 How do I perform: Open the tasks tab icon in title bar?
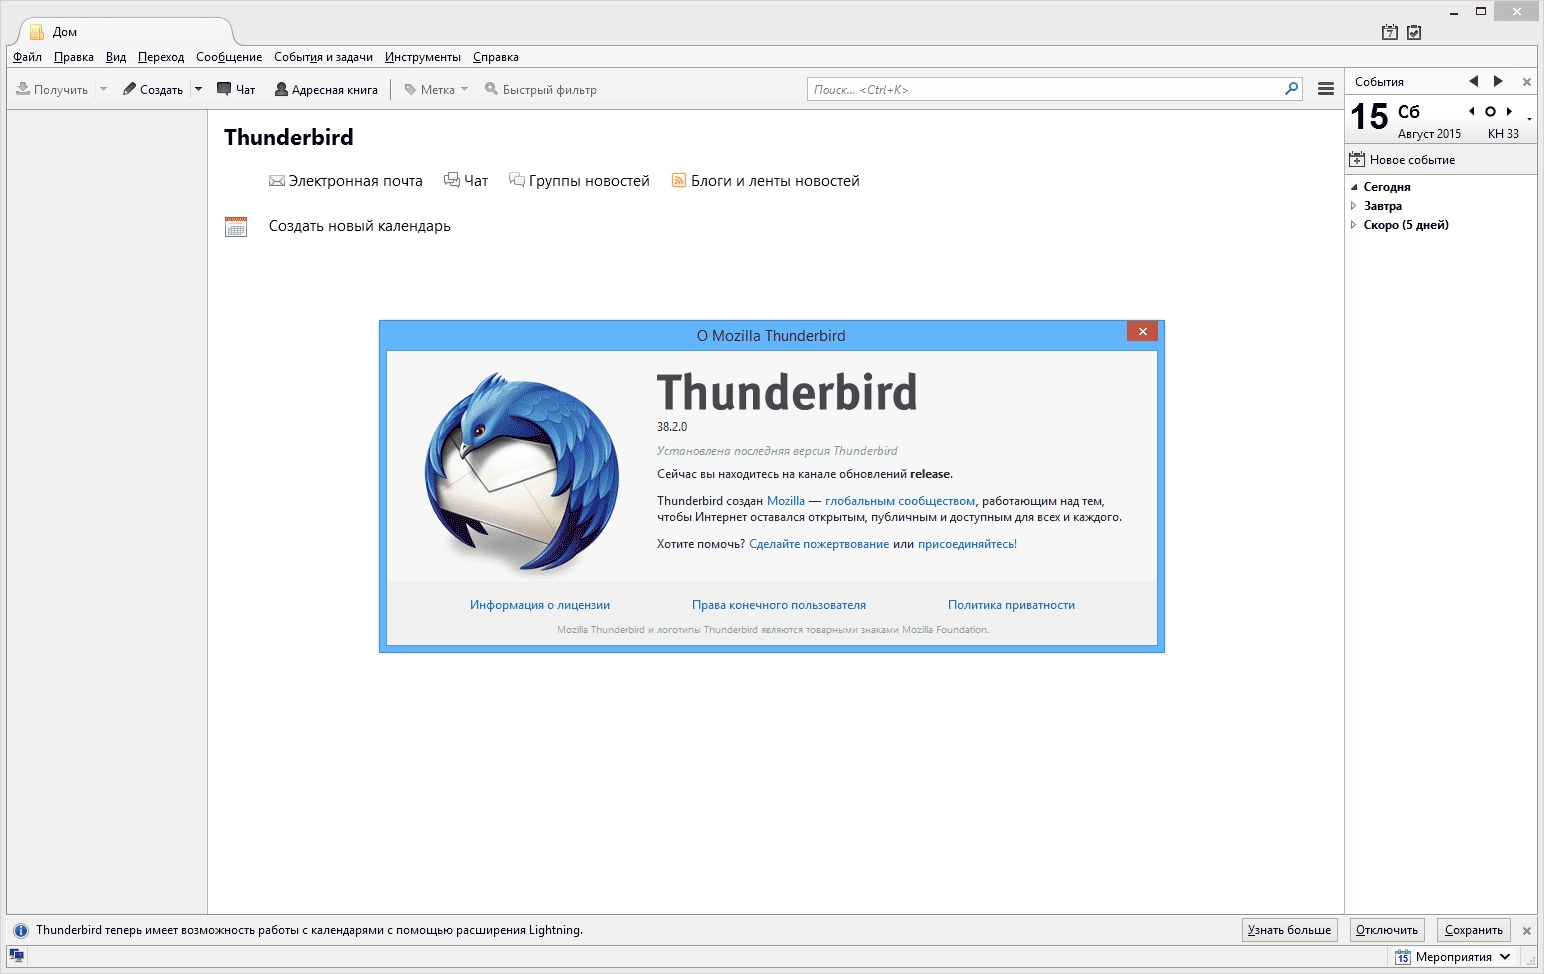[1414, 32]
